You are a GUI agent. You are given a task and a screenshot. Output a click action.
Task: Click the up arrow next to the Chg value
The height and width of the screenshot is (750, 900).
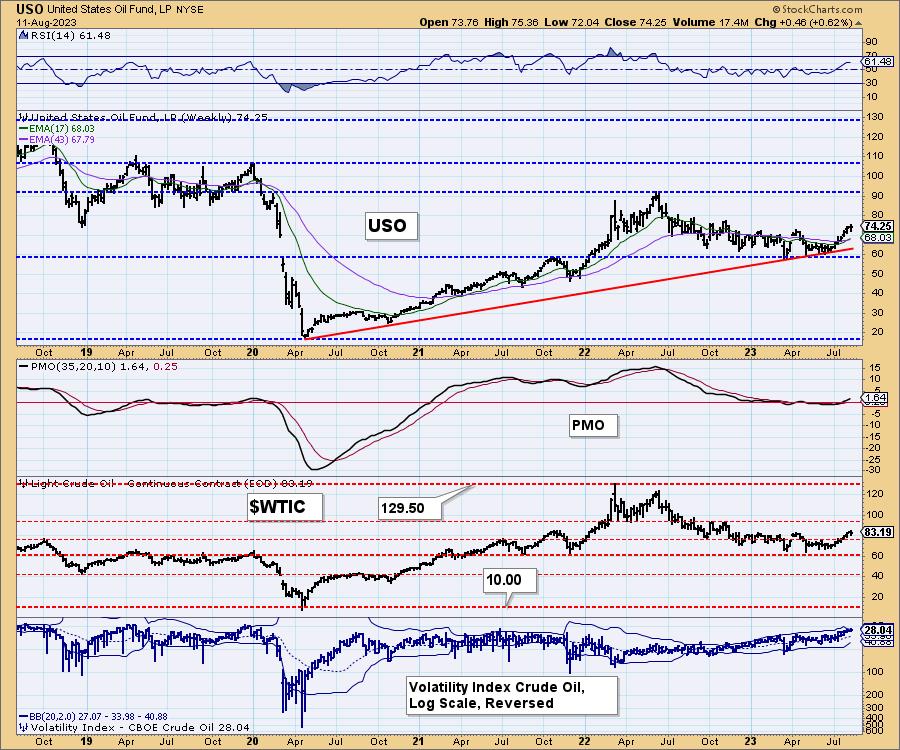tap(859, 23)
